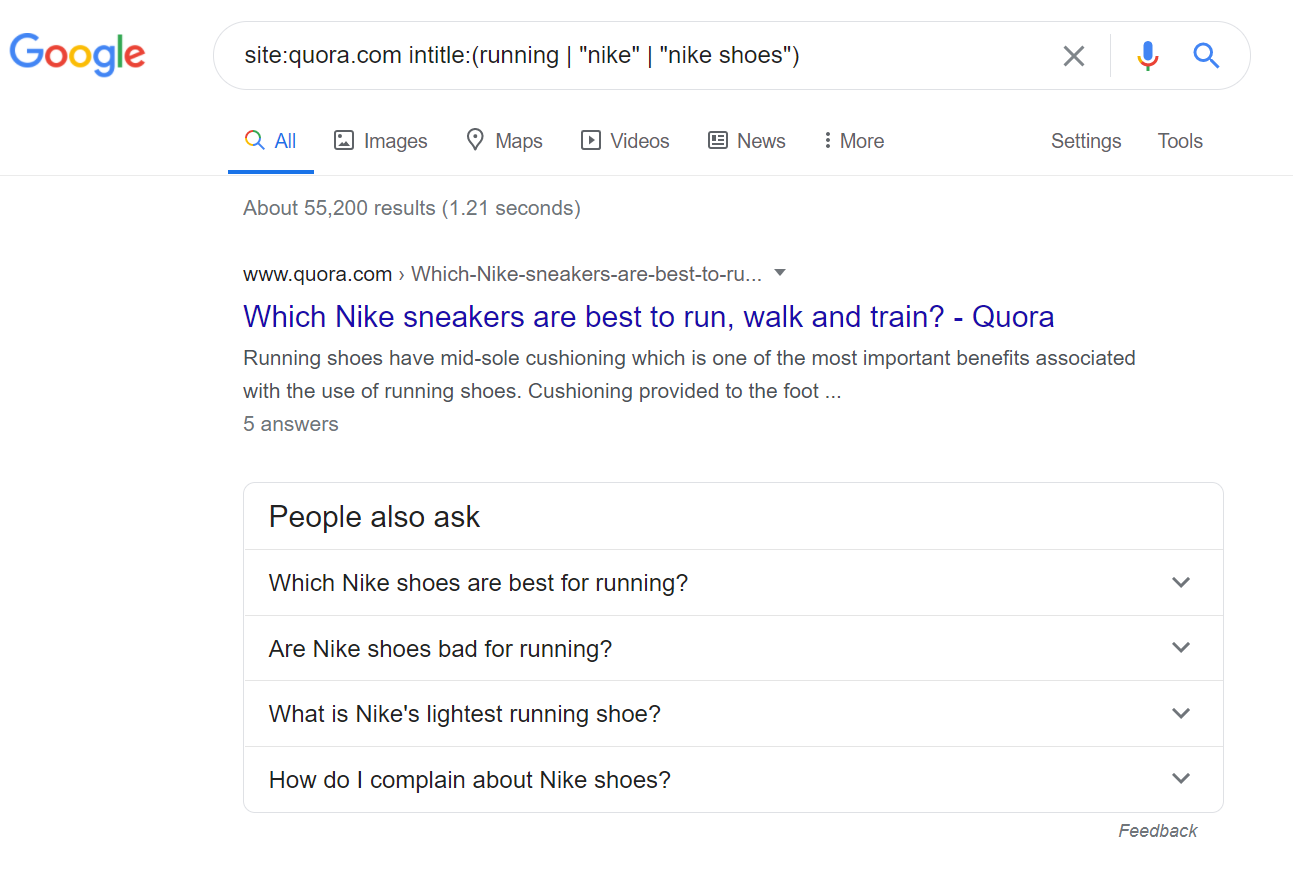Click the Feedback link
This screenshot has height=877, width=1293.
(x=1157, y=831)
